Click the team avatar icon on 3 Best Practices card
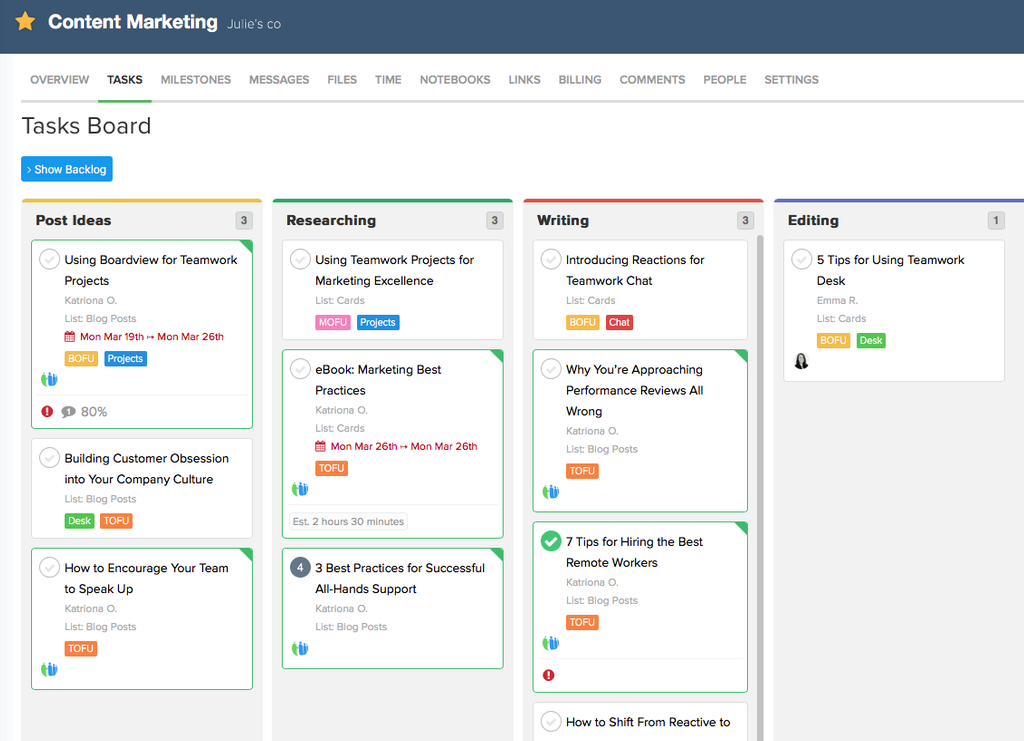The image size is (1024, 741). (300, 648)
